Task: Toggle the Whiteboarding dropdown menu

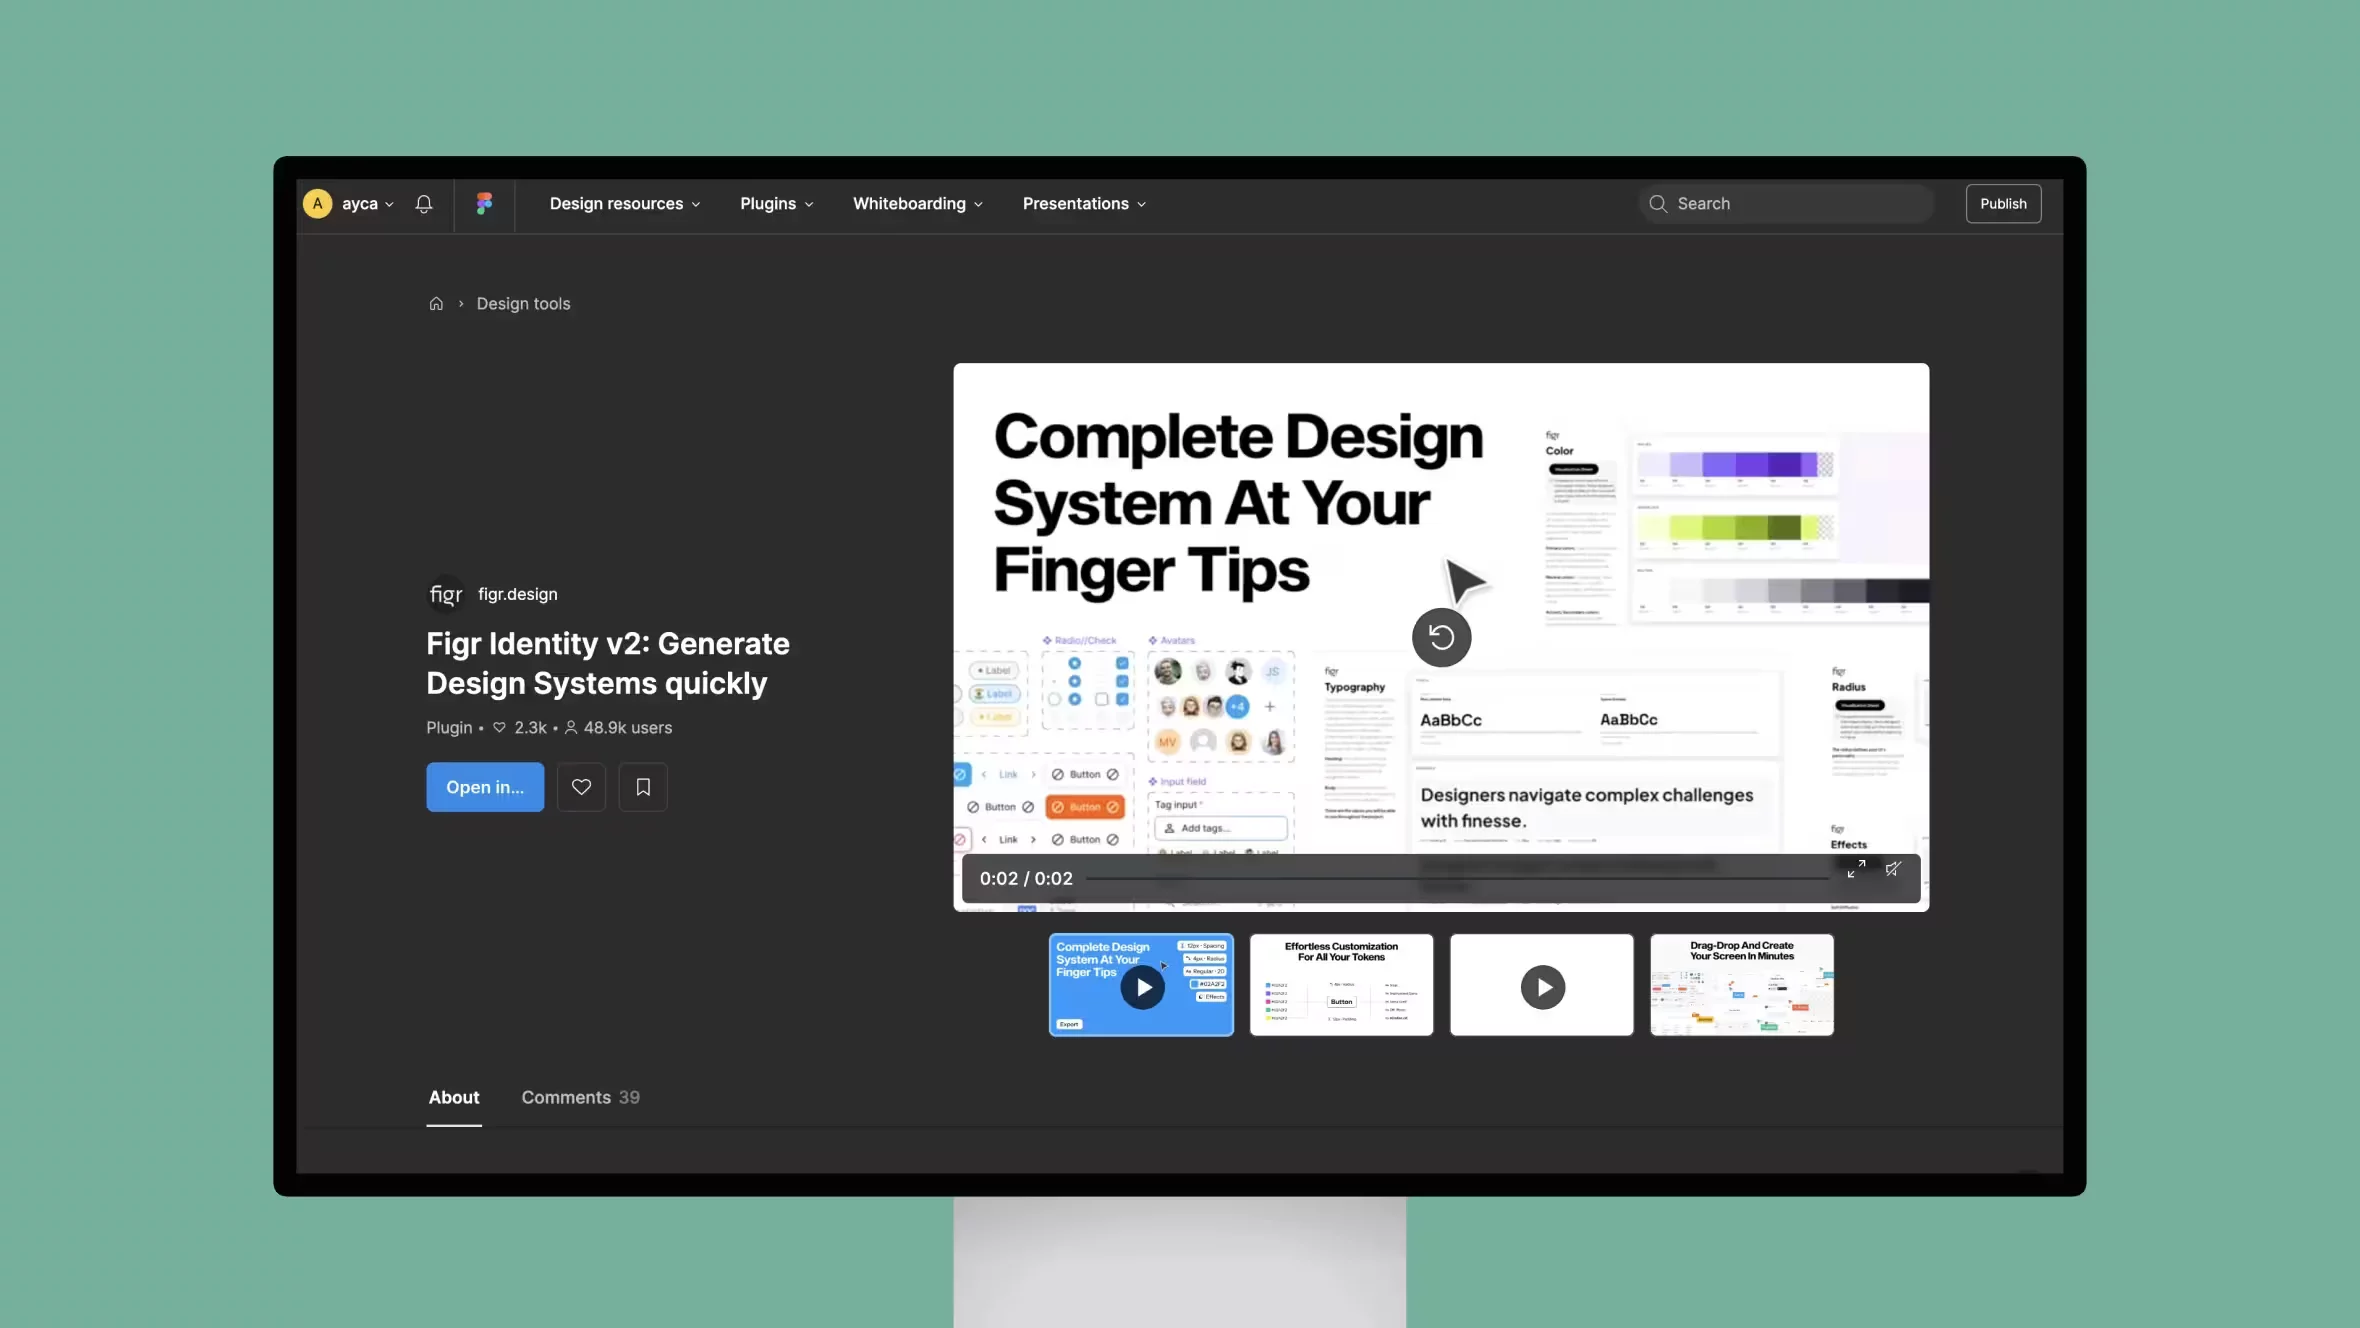Action: 917,203
